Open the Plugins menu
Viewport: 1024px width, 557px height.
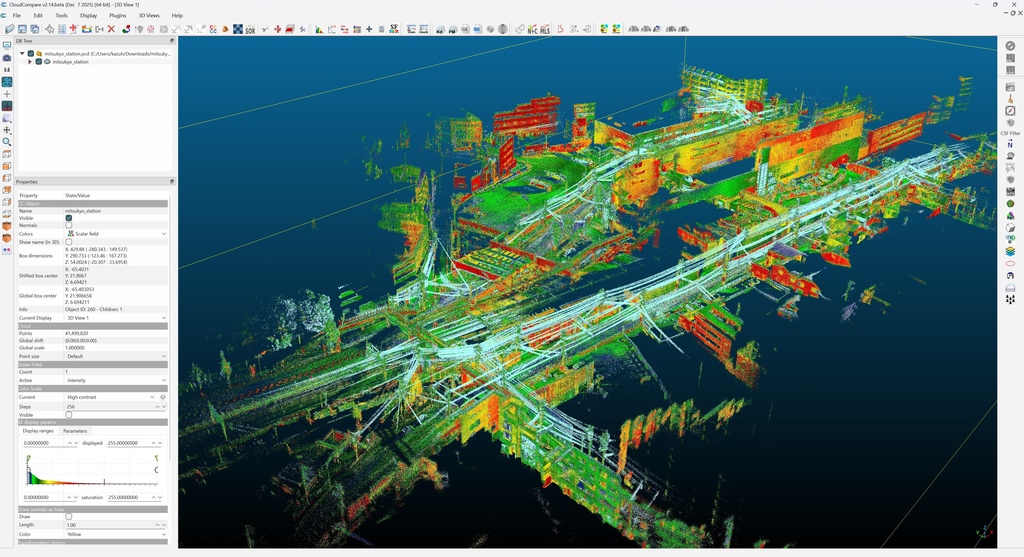(x=118, y=15)
